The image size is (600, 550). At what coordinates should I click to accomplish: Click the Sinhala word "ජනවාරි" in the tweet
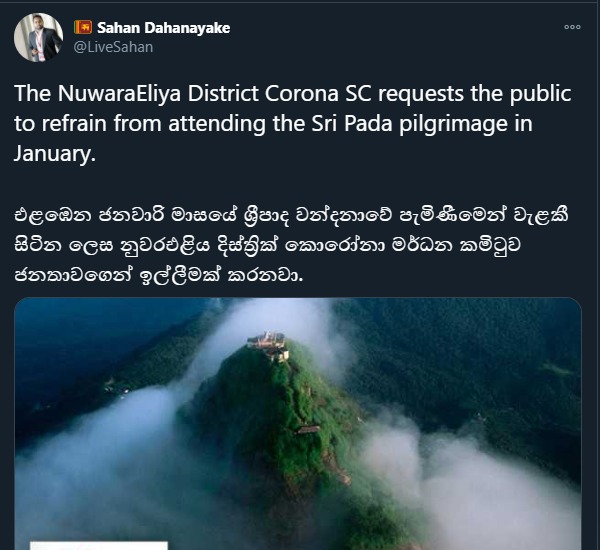[131, 215]
